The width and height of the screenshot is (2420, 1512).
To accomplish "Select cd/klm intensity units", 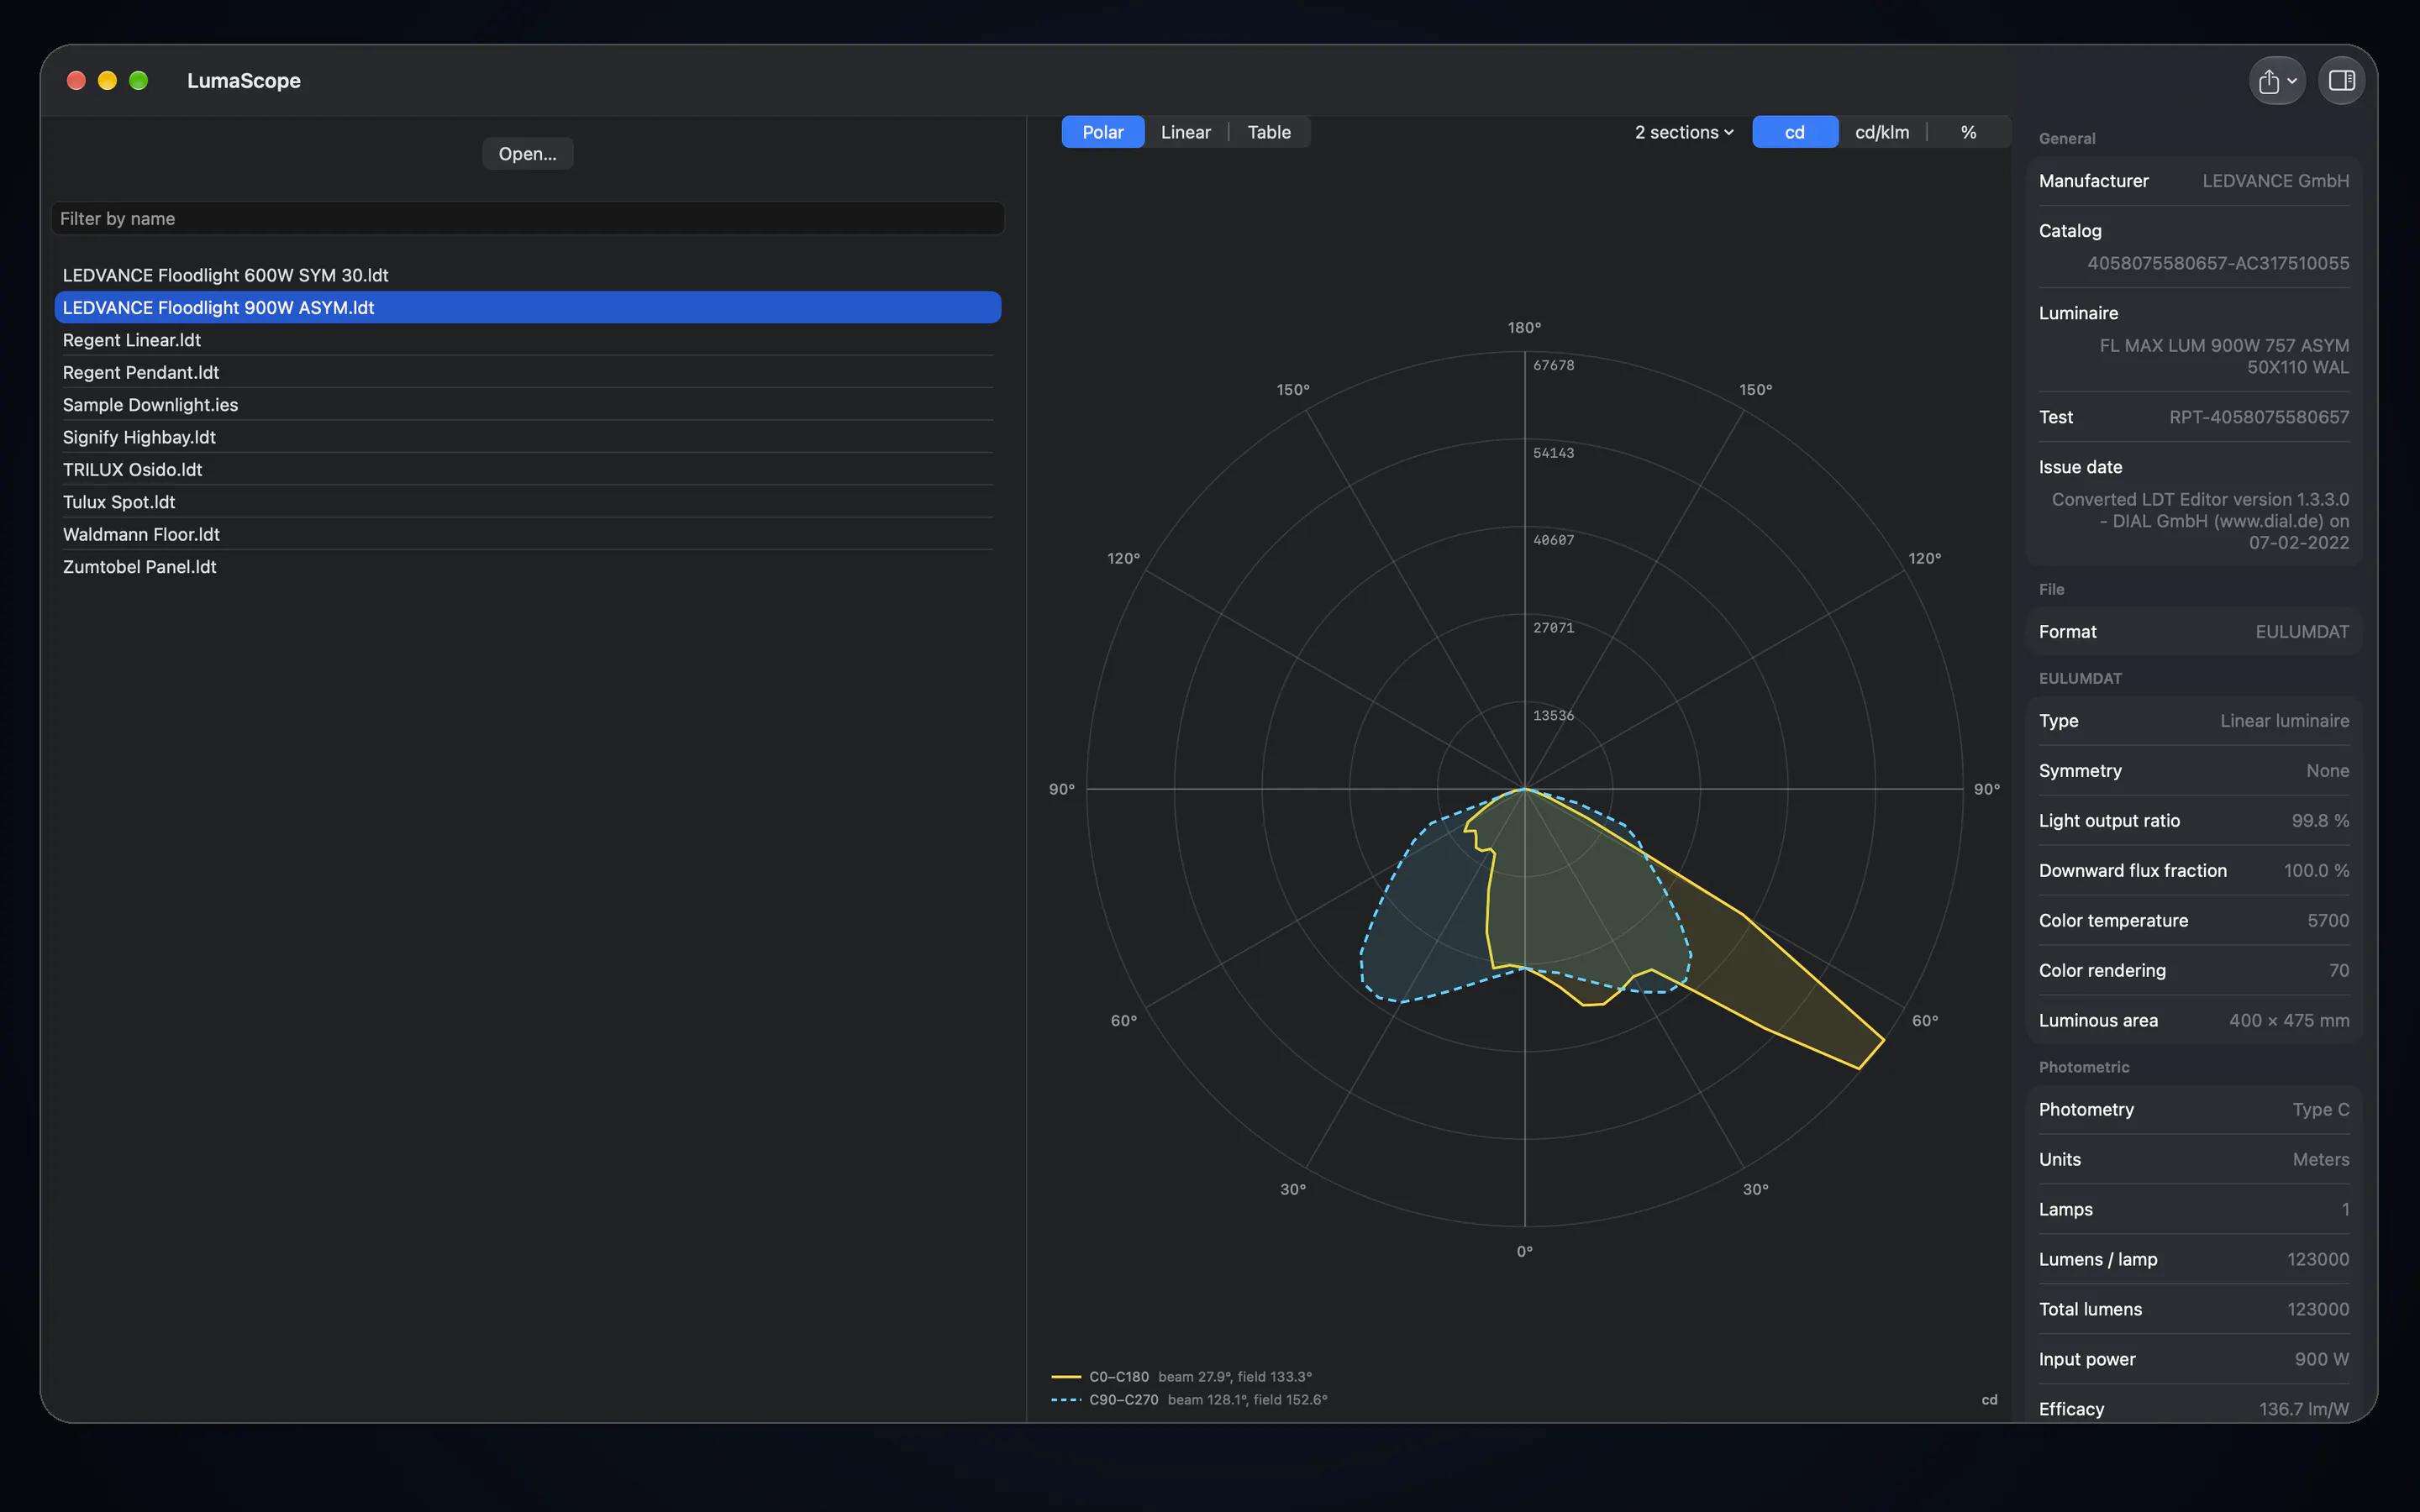I will click(1882, 132).
